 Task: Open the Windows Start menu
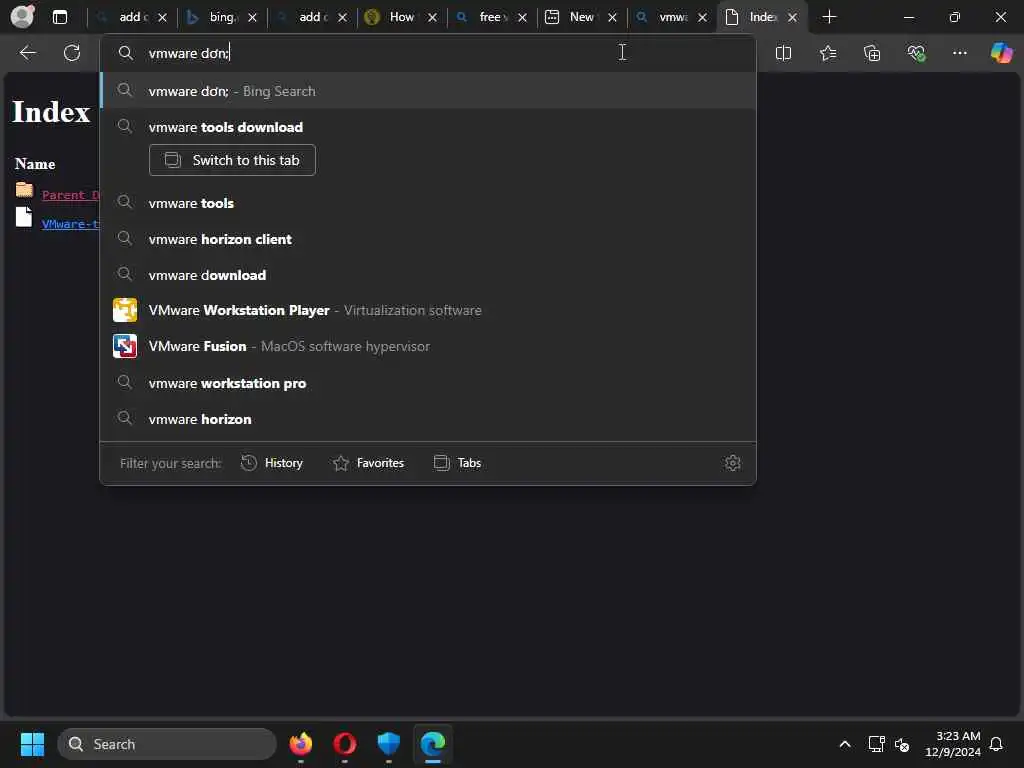[x=32, y=744]
